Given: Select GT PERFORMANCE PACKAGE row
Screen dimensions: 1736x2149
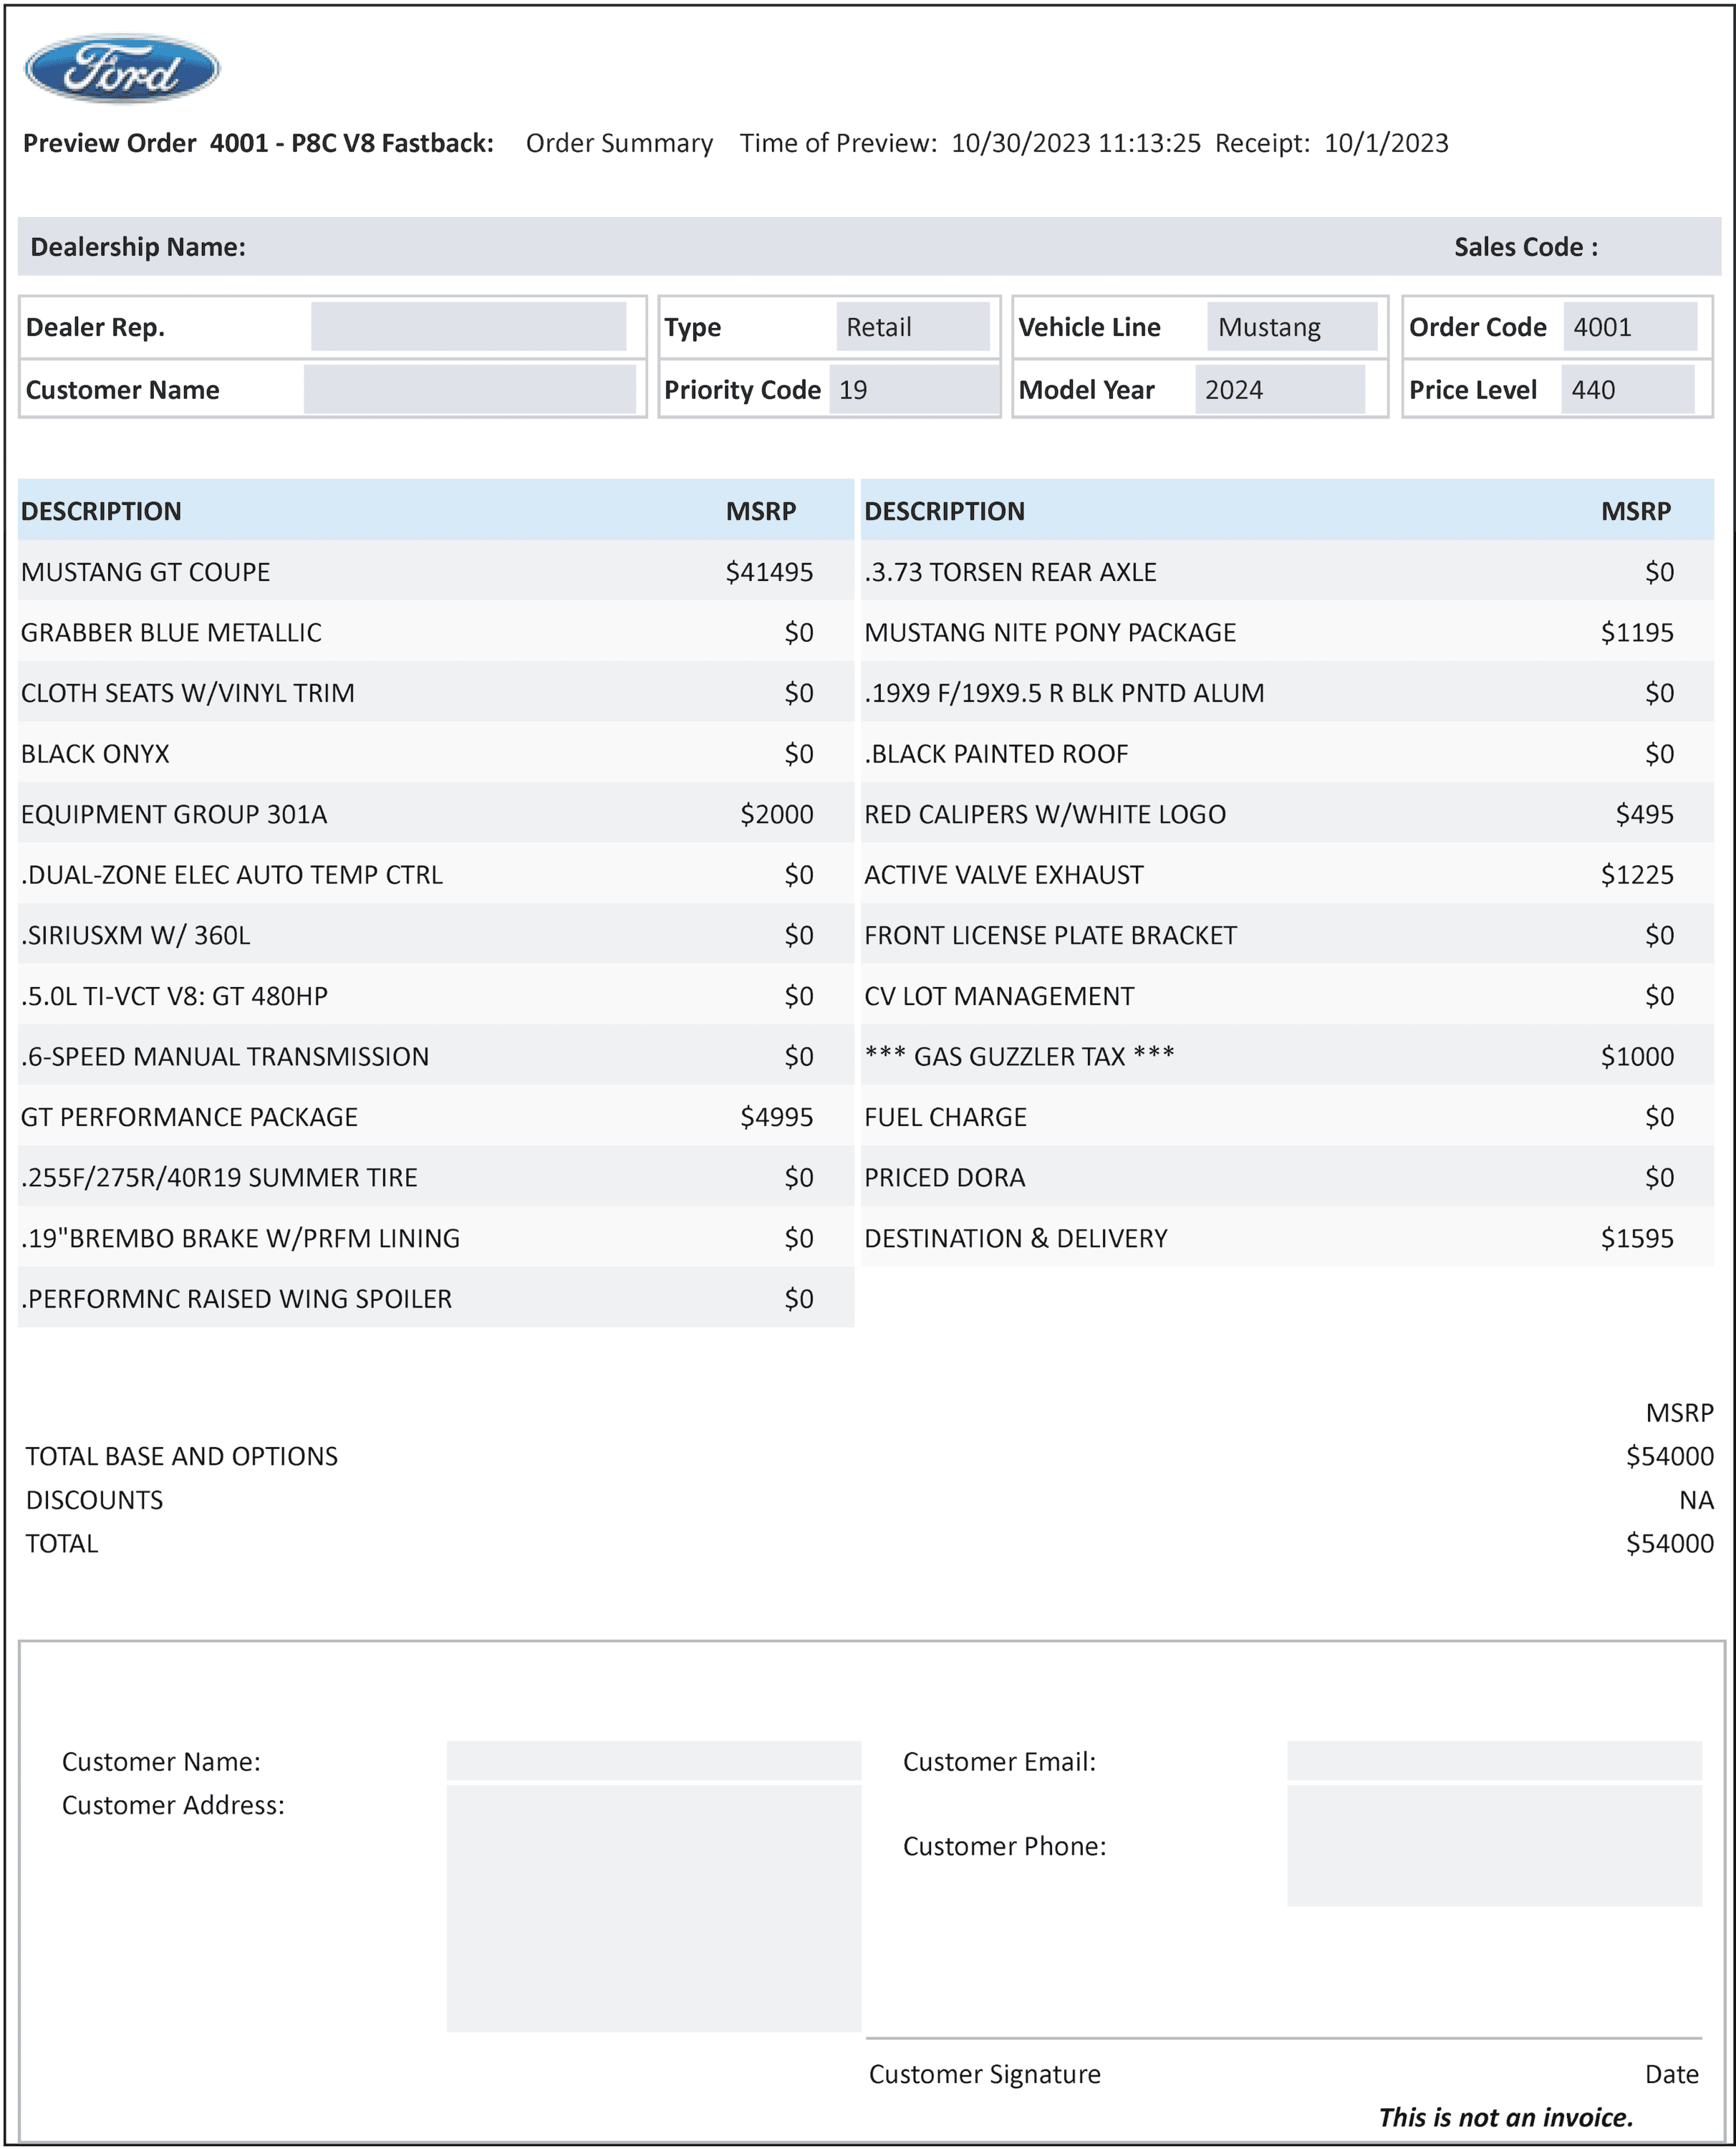Looking at the screenshot, I should [x=435, y=1116].
